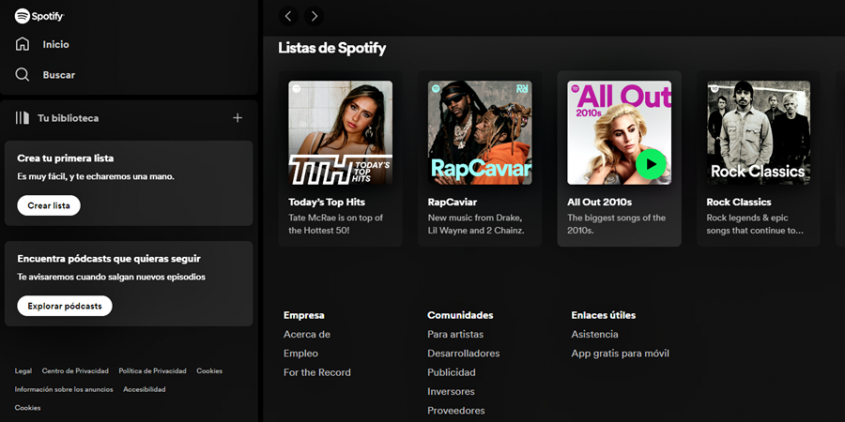
Task: Click 'Tate McRae is on top' description
Action: (x=336, y=224)
